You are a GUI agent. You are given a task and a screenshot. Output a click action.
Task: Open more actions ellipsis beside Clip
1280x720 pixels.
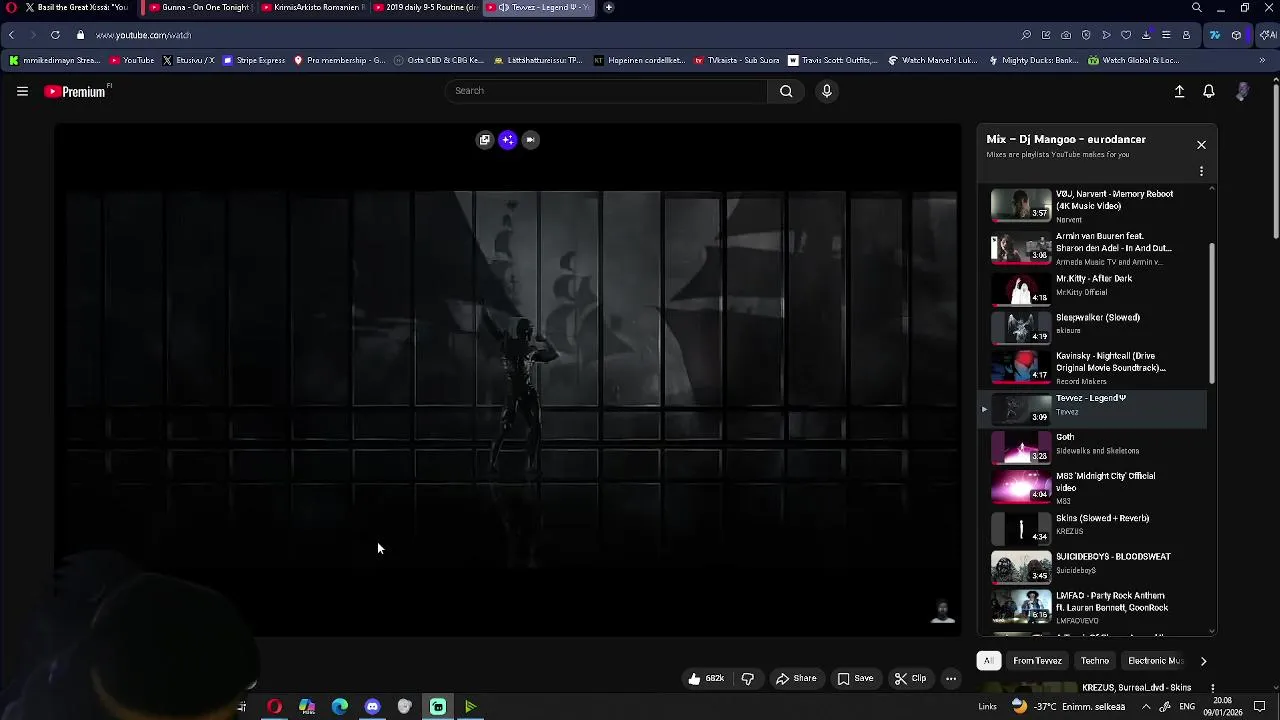click(951, 678)
